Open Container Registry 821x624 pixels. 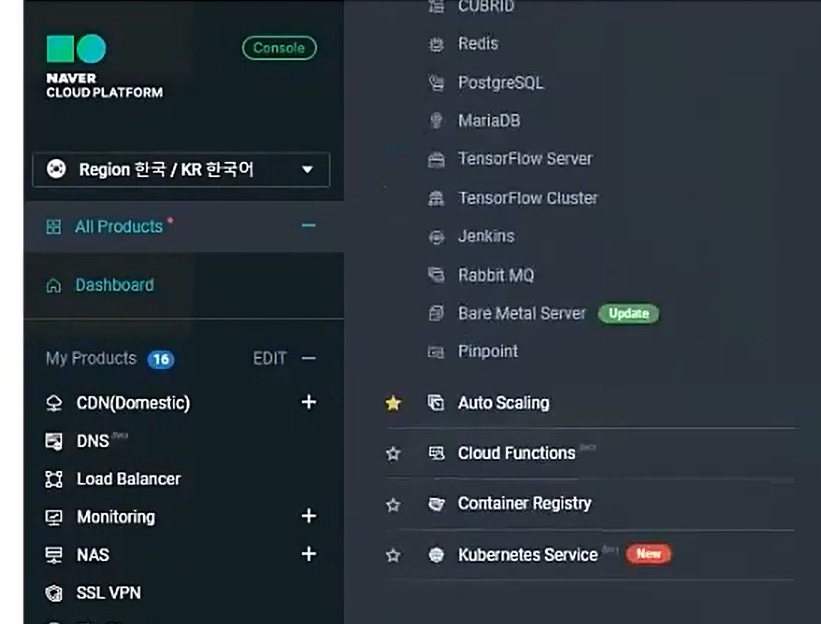[525, 504]
